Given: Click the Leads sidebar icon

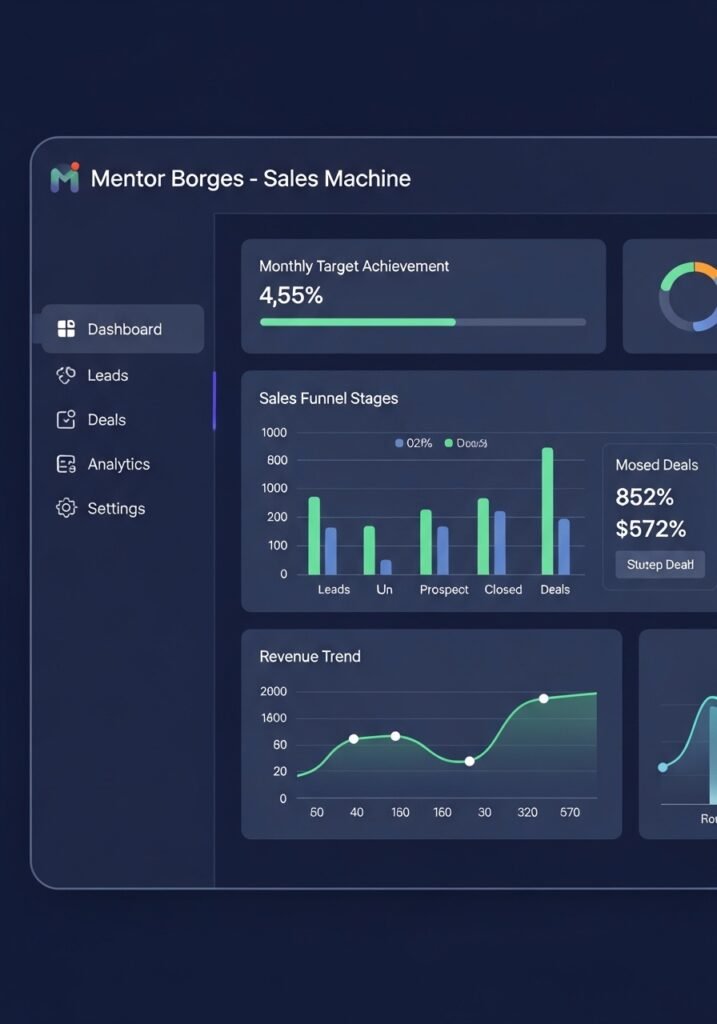Looking at the screenshot, I should click(x=66, y=375).
